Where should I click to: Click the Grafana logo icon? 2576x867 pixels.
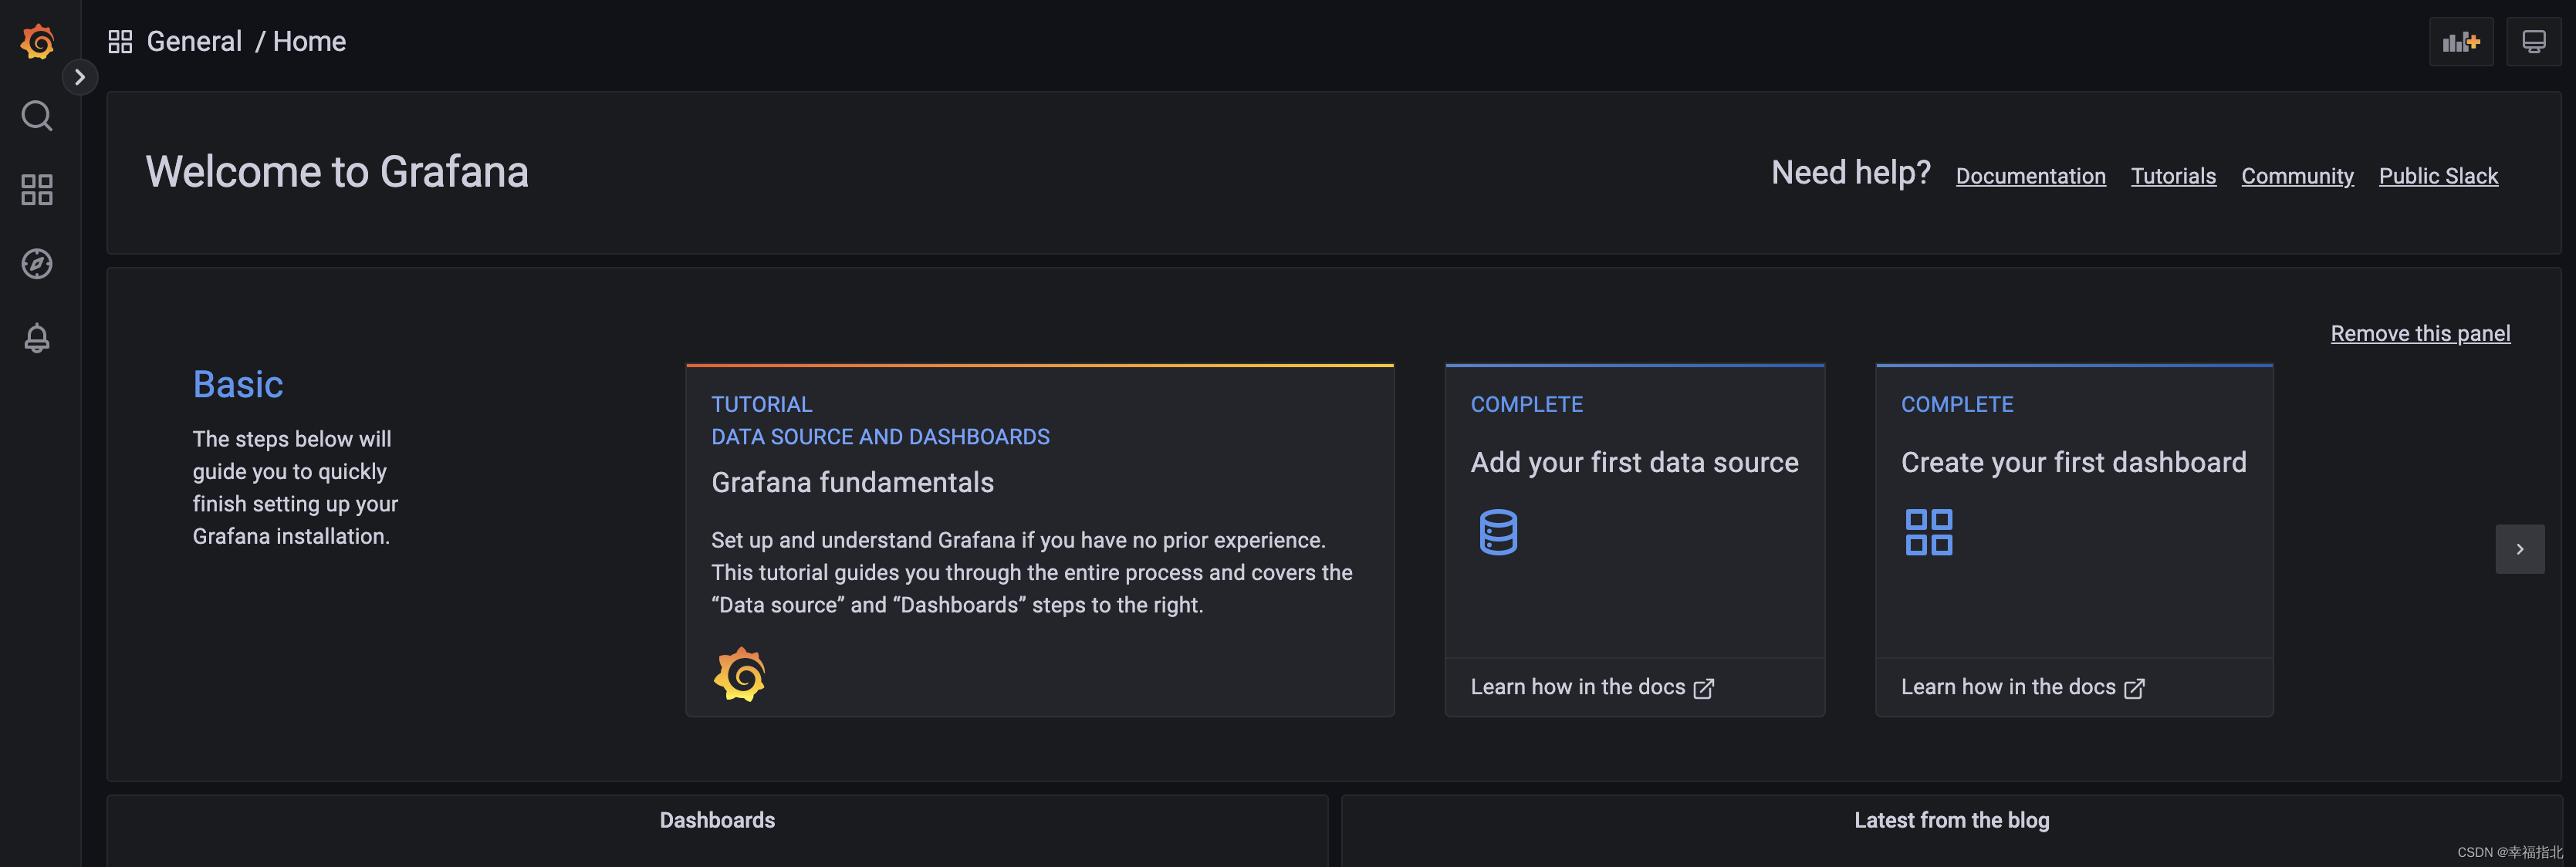pyautogui.click(x=36, y=41)
